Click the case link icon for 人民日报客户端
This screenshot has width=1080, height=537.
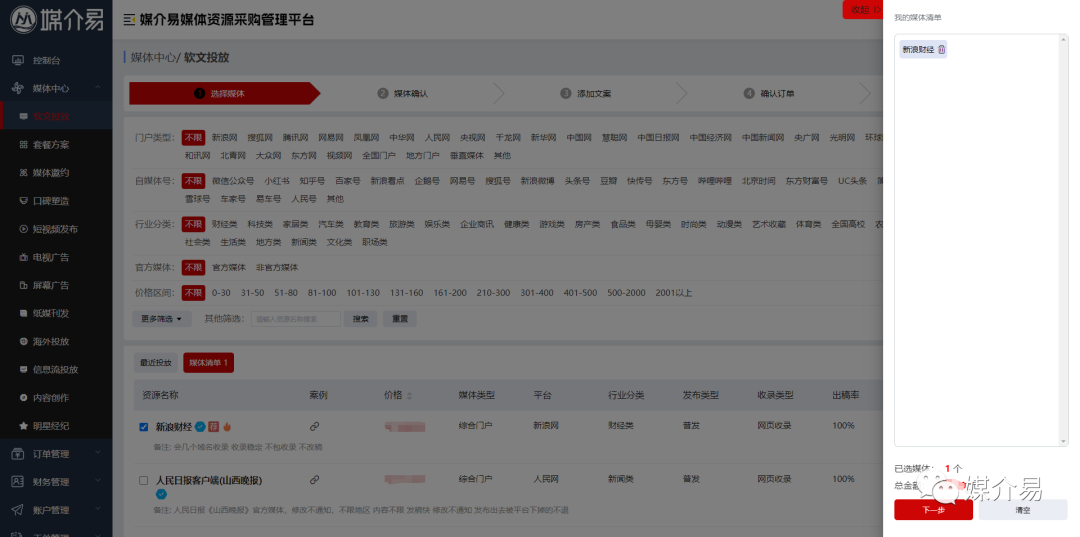pyautogui.click(x=315, y=480)
